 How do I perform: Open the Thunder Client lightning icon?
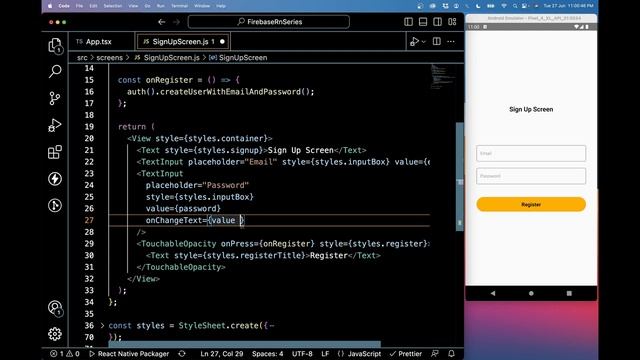tap(55, 179)
